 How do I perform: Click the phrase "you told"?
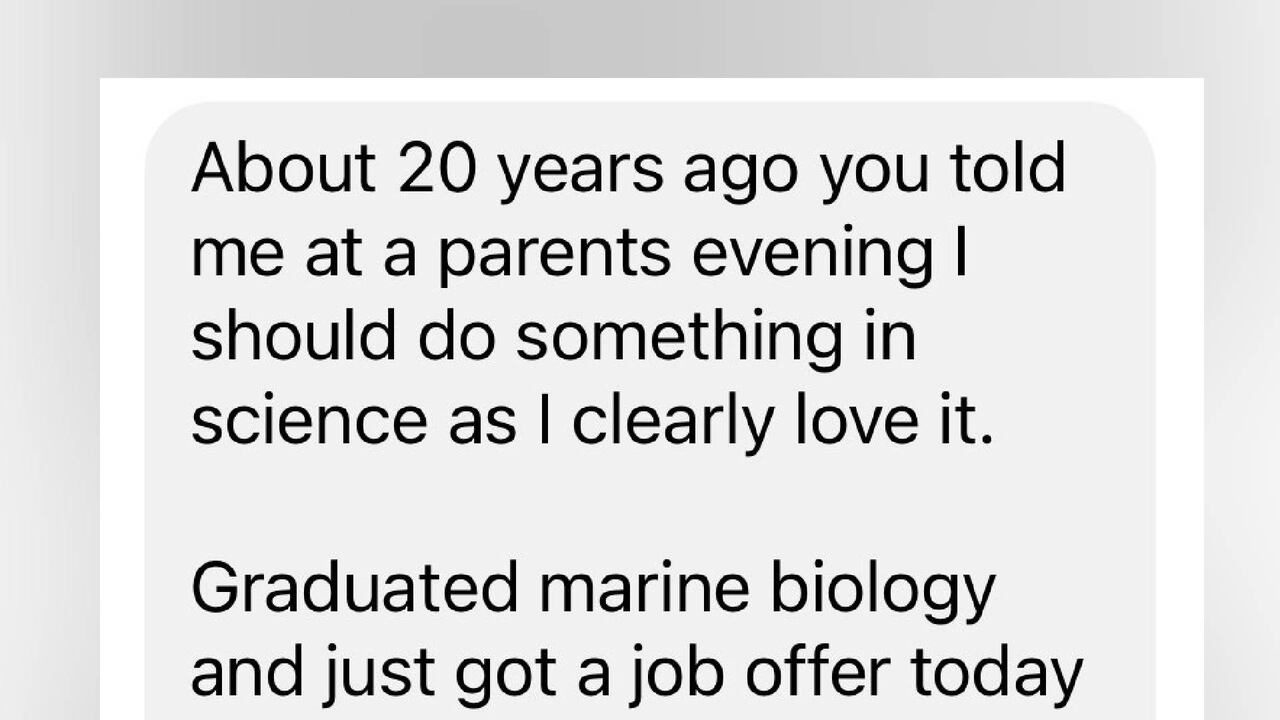[942, 168]
